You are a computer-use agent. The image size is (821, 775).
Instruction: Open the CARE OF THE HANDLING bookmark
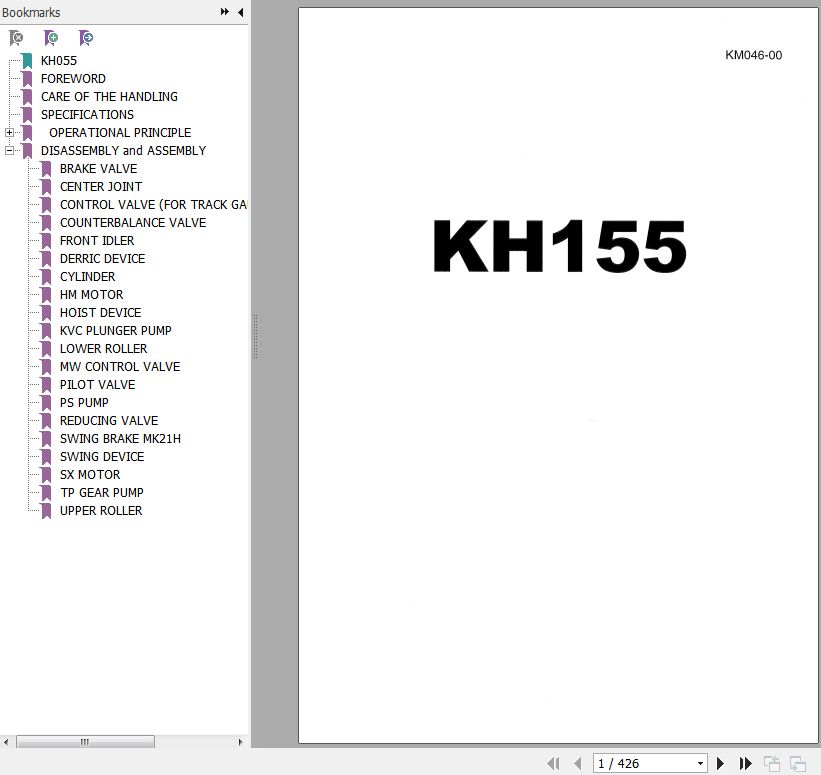[109, 97]
